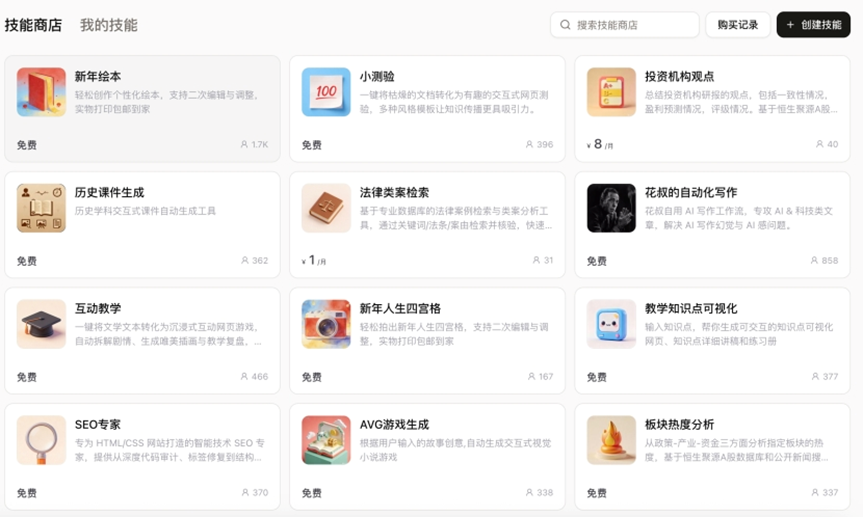Click the 466 user count
Image resolution: width=863 pixels, height=517 pixels.
pyautogui.click(x=260, y=377)
